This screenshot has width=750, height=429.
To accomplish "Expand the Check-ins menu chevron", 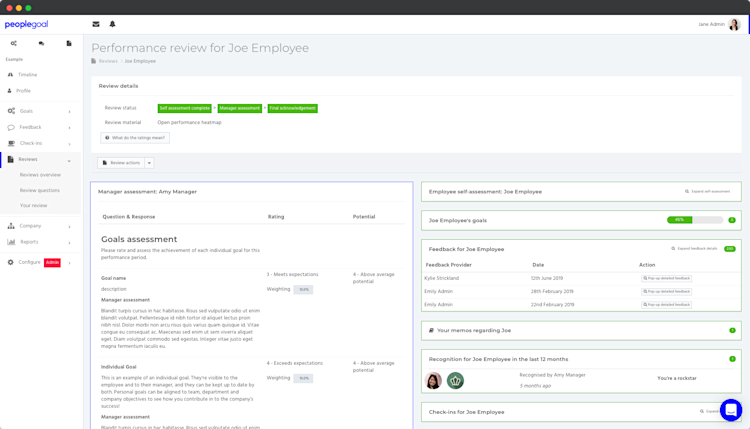I will (x=69, y=143).
